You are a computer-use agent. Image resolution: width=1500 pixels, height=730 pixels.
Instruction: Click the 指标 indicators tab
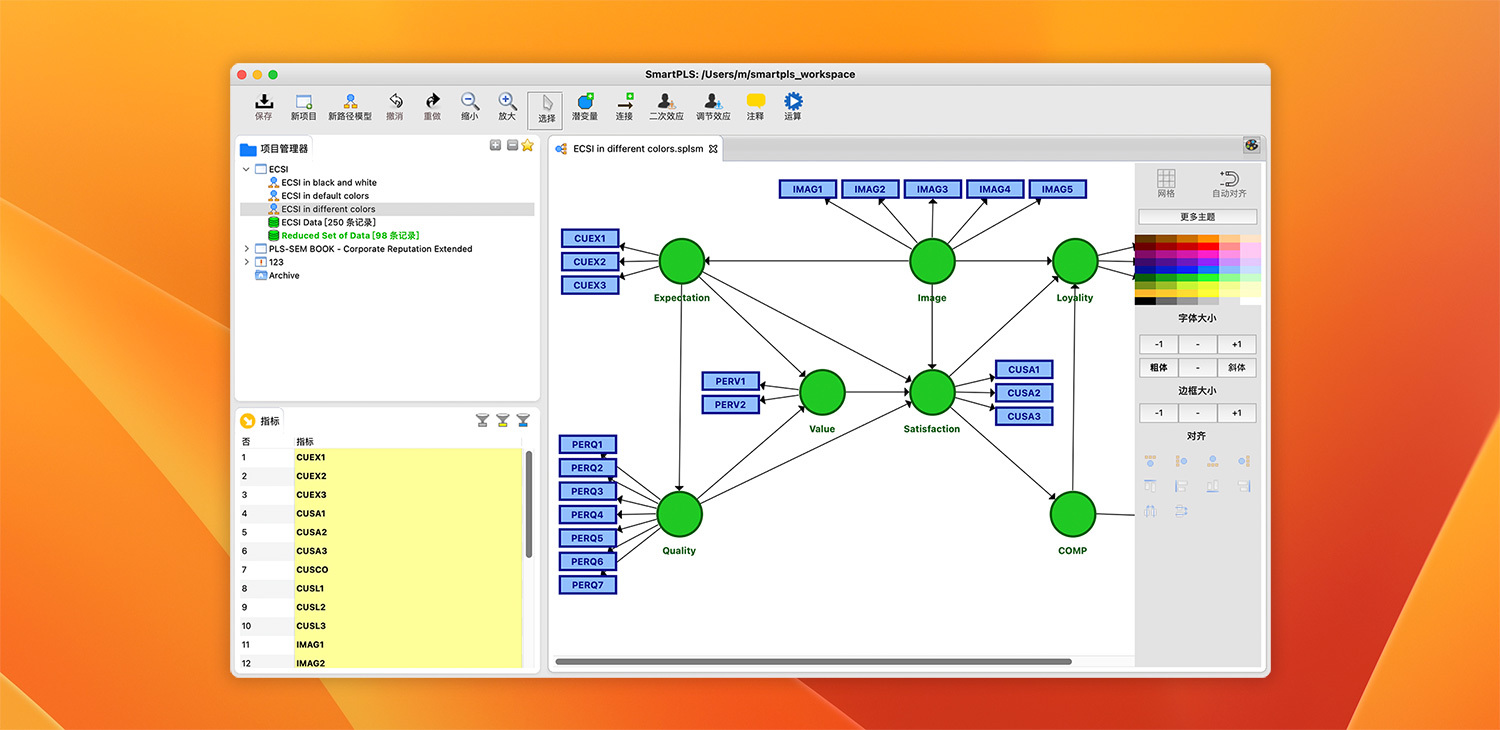[260, 420]
